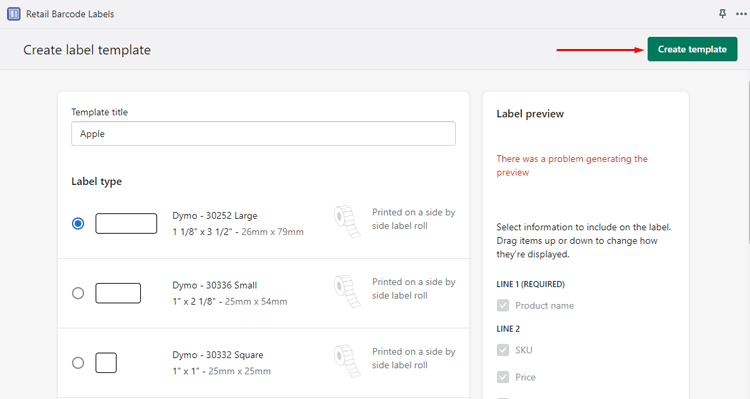Click the label roll icon beside Dymo 30252 Large
This screenshot has height=399, width=750.
[x=347, y=222]
